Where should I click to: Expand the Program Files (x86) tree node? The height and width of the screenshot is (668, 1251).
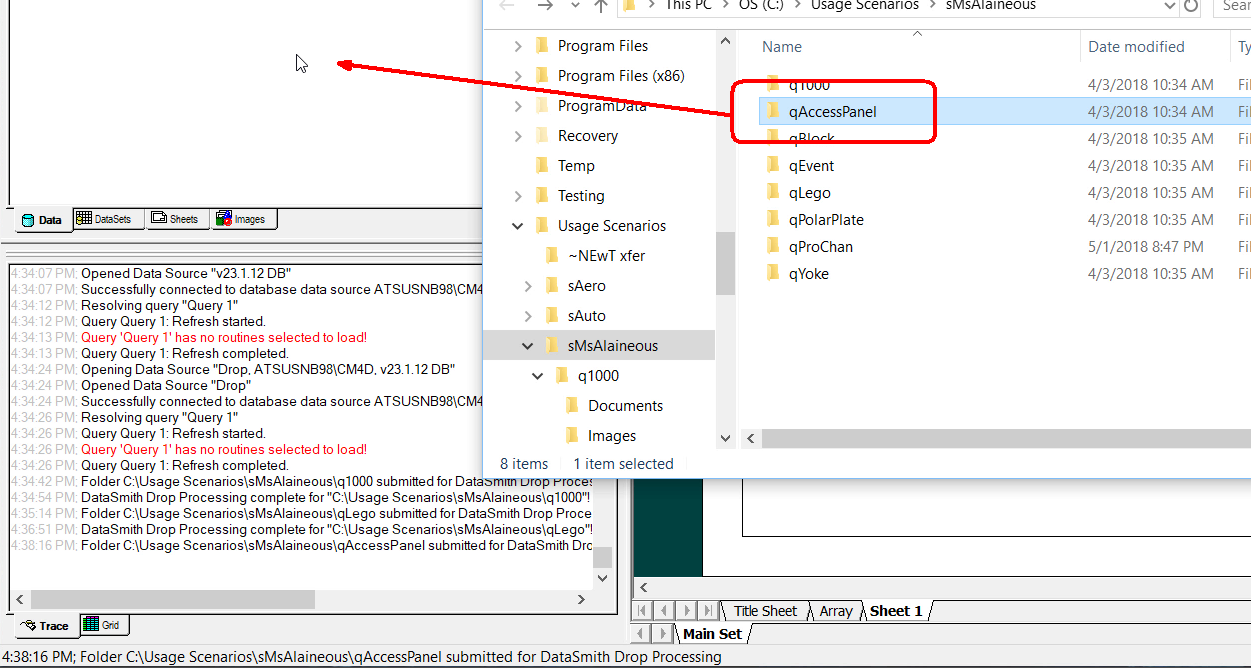tap(518, 76)
